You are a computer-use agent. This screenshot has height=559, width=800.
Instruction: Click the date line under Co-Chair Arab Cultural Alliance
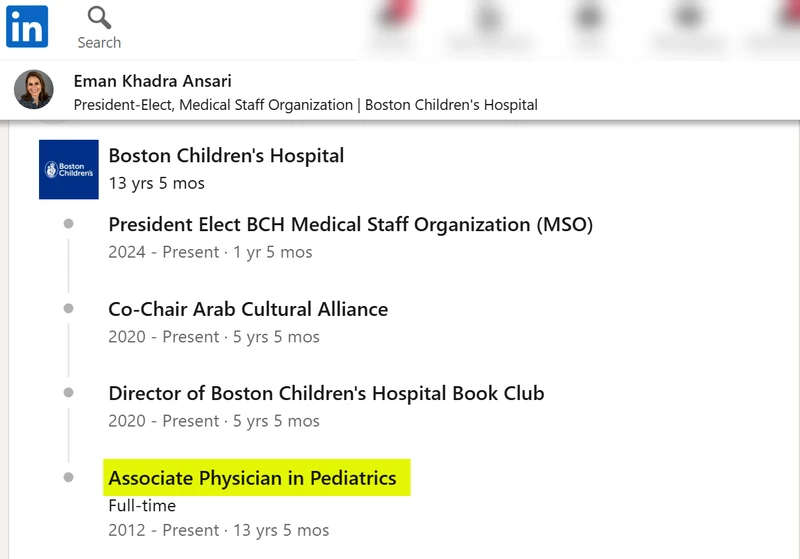[x=214, y=337]
